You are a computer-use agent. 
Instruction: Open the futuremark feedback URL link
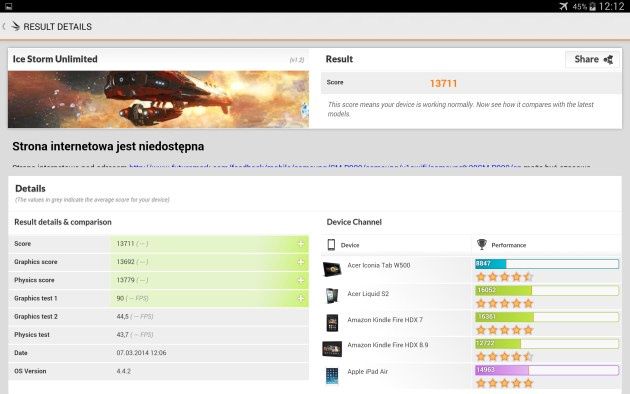325,165
